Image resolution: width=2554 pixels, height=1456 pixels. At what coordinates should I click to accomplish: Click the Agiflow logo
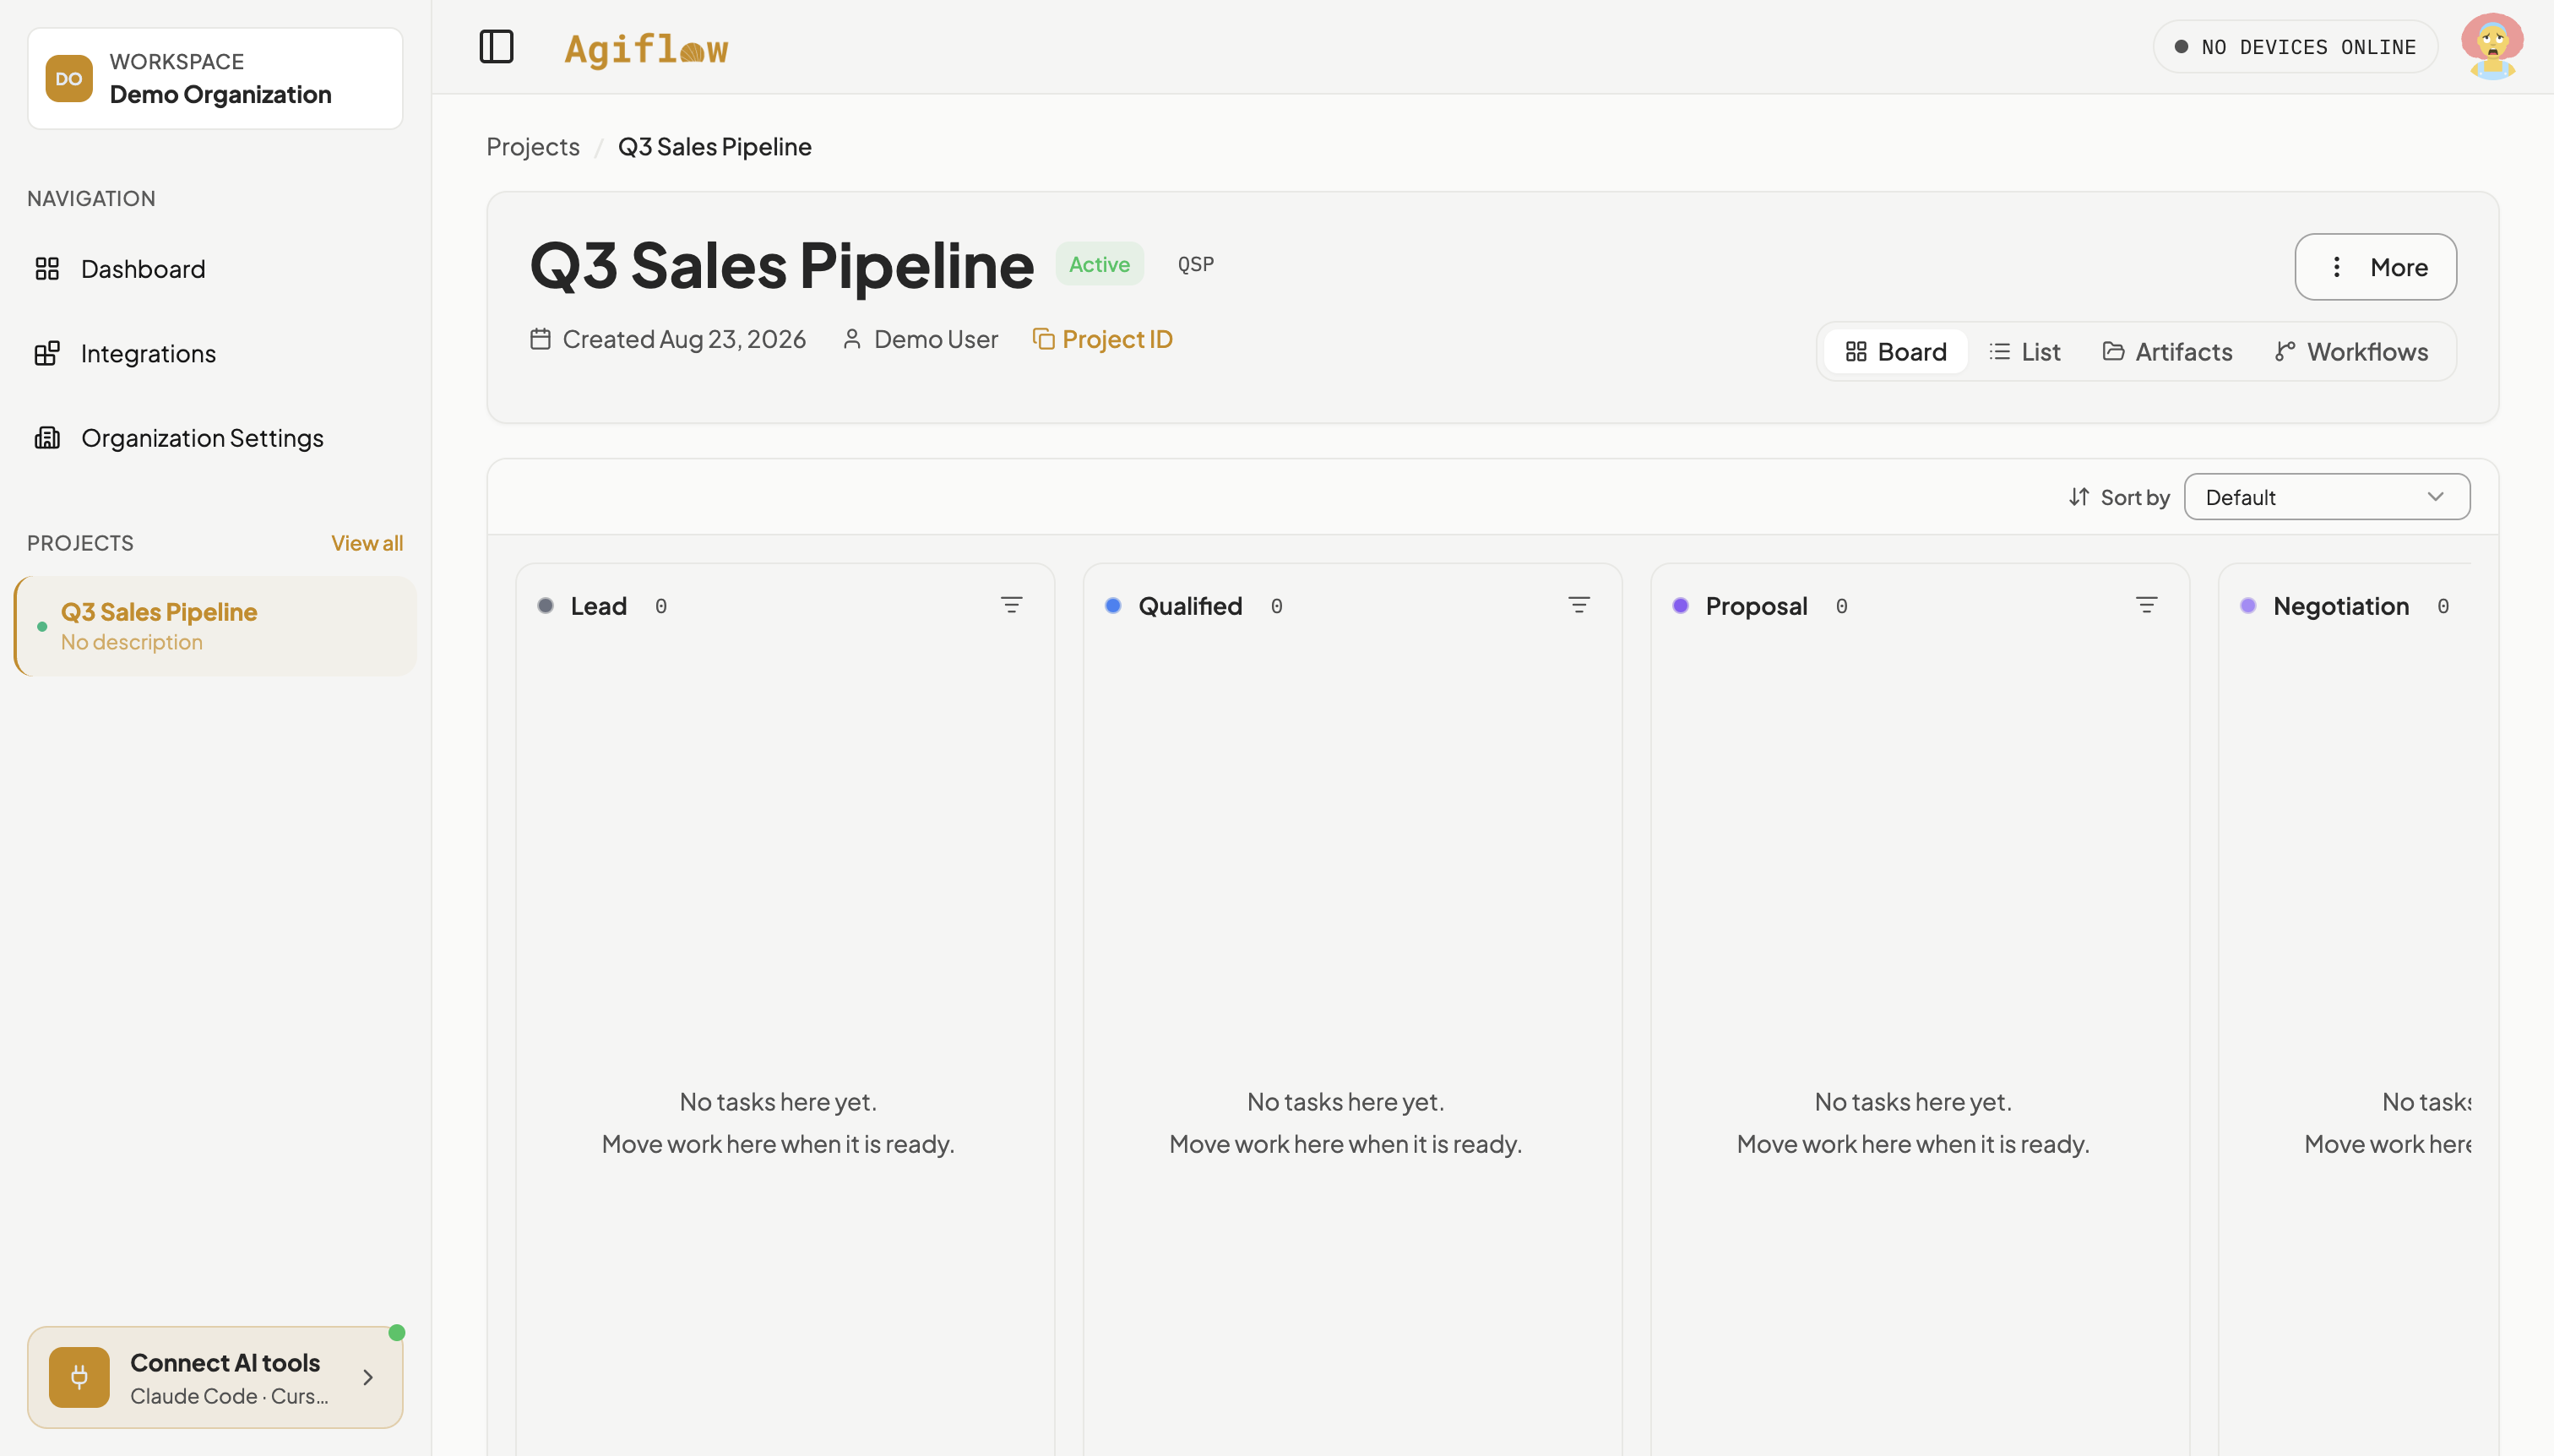[x=646, y=49]
